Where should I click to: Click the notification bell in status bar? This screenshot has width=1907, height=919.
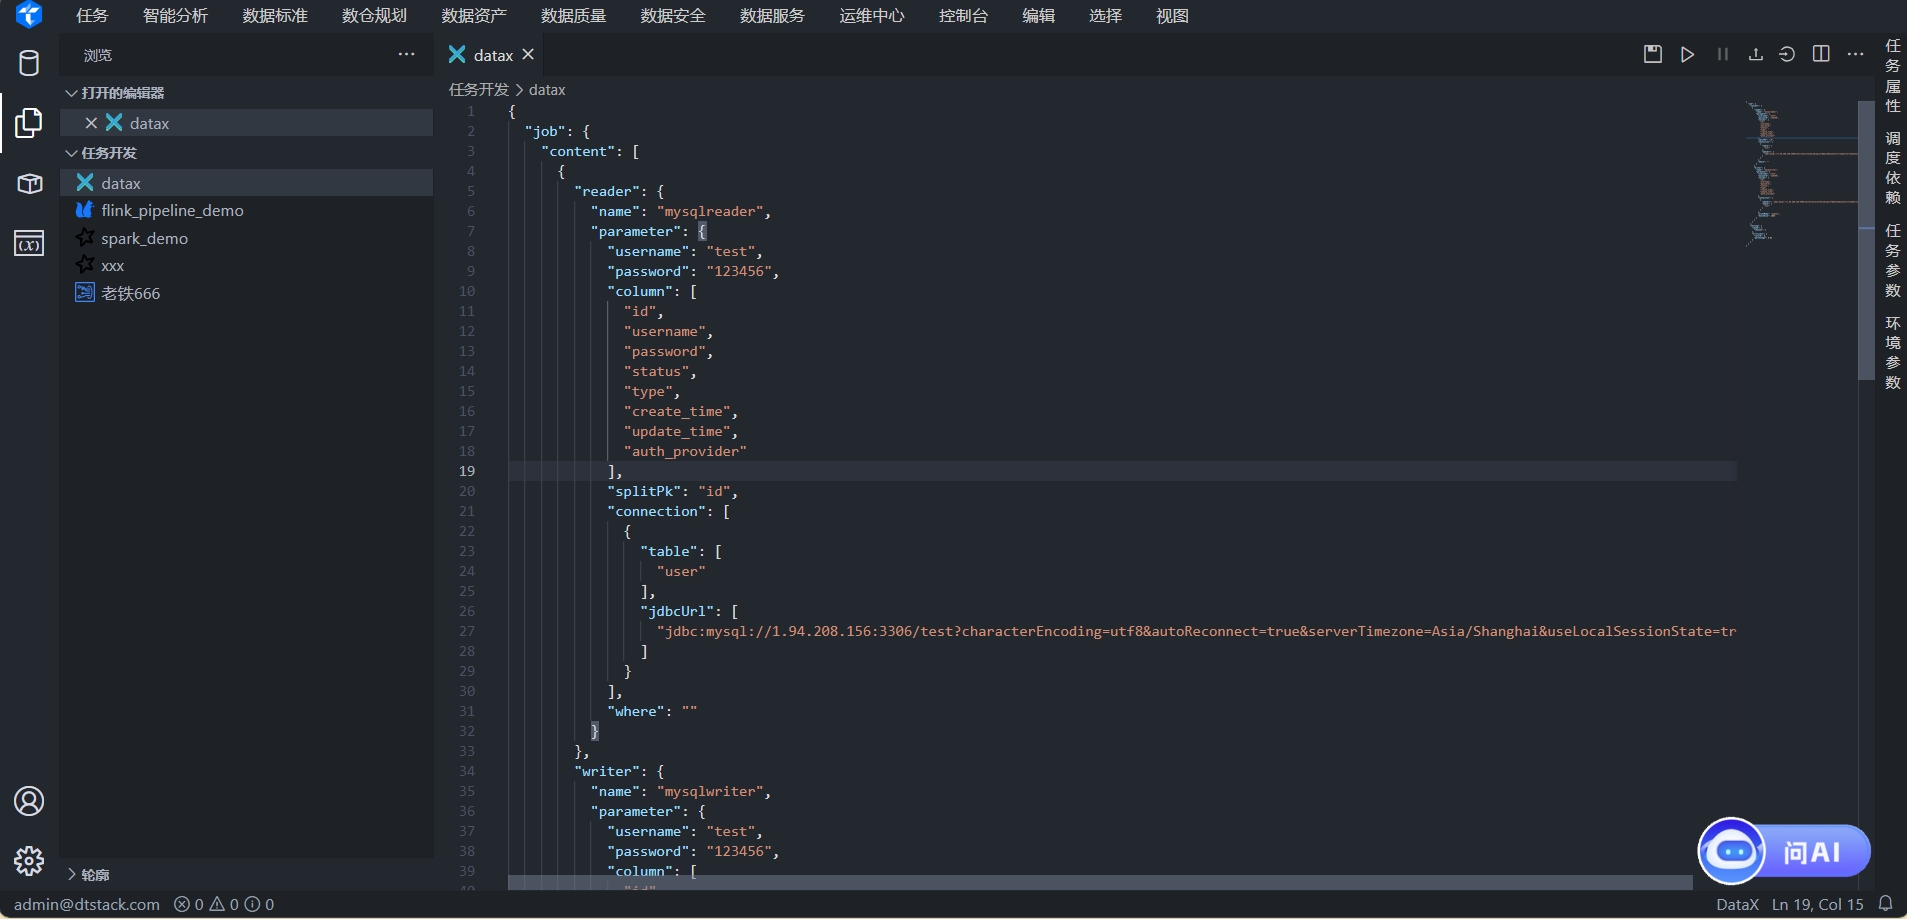point(1885,904)
